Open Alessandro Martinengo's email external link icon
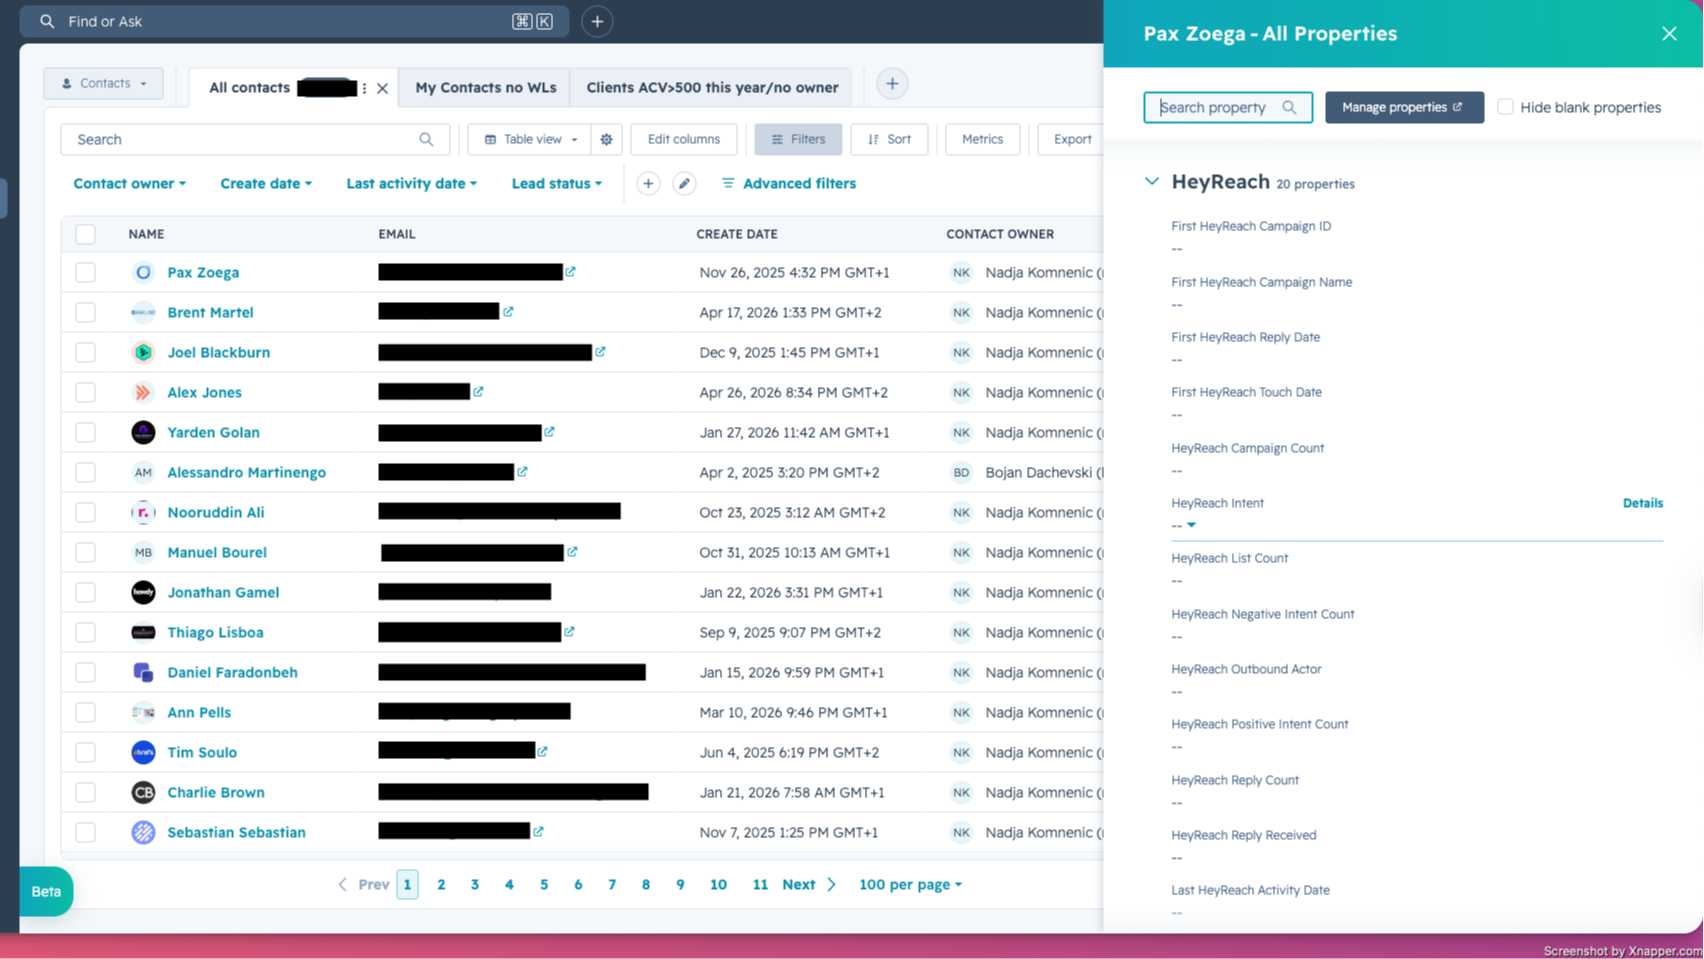Viewport: 1704px width, 959px height. pos(522,471)
